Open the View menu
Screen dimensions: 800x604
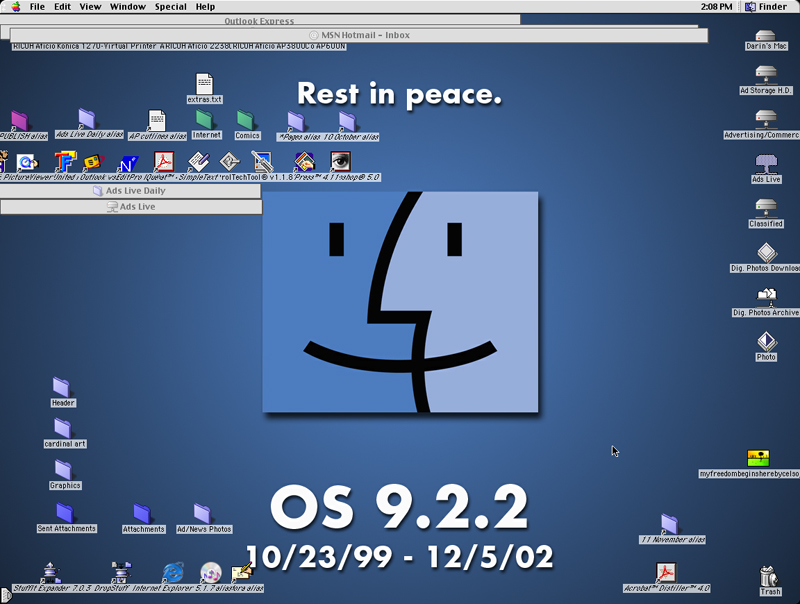[x=90, y=7]
